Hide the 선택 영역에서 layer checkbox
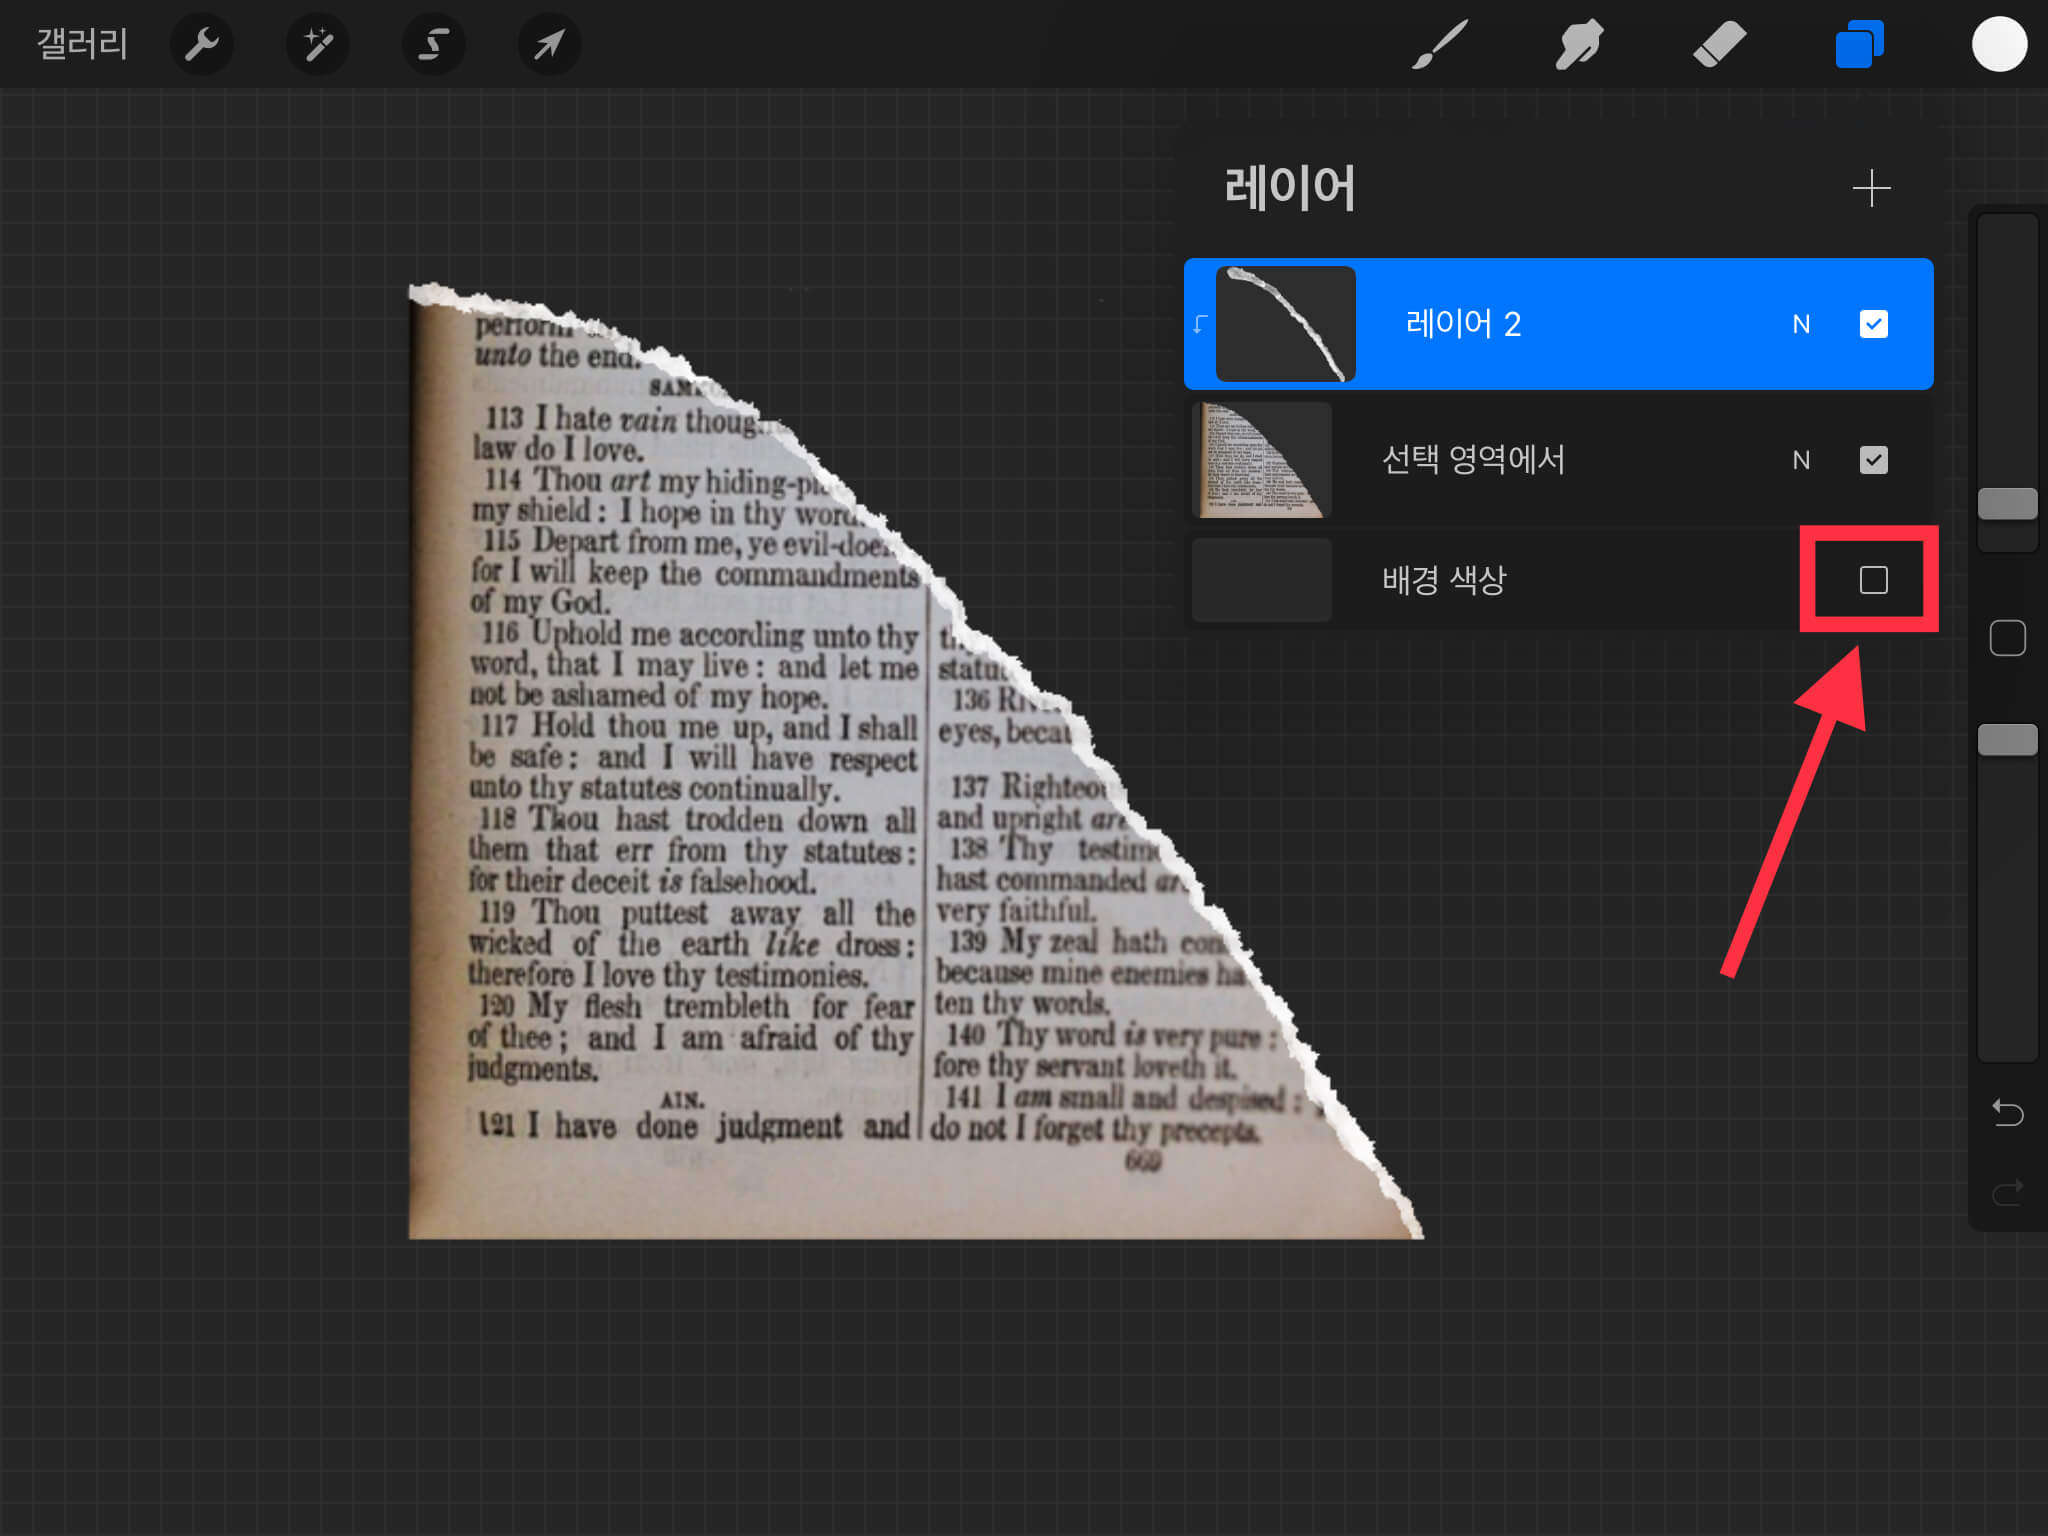This screenshot has width=2048, height=1536. tap(1873, 460)
